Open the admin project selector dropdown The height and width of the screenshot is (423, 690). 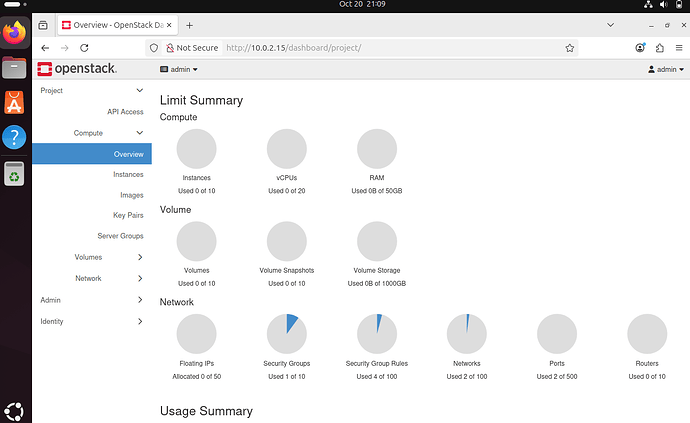[x=179, y=70]
